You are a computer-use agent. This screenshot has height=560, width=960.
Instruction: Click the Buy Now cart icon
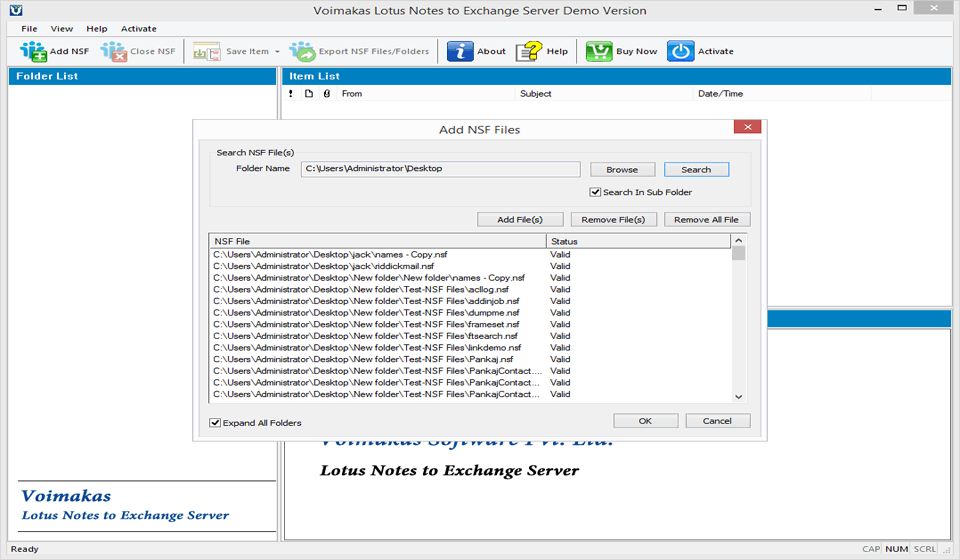click(599, 51)
